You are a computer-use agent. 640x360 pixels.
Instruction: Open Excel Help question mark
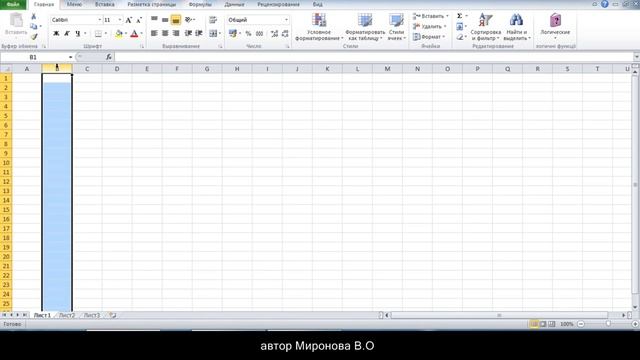coord(605,4)
